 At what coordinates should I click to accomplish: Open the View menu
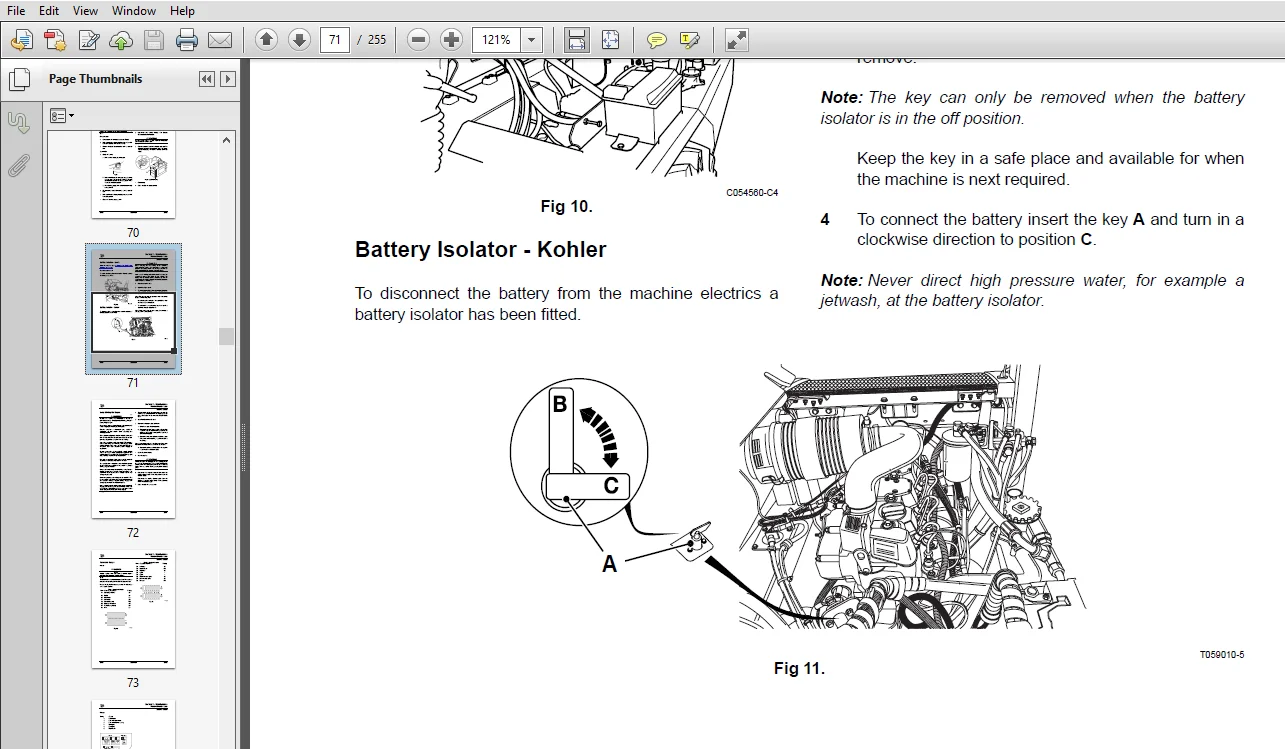coord(86,10)
